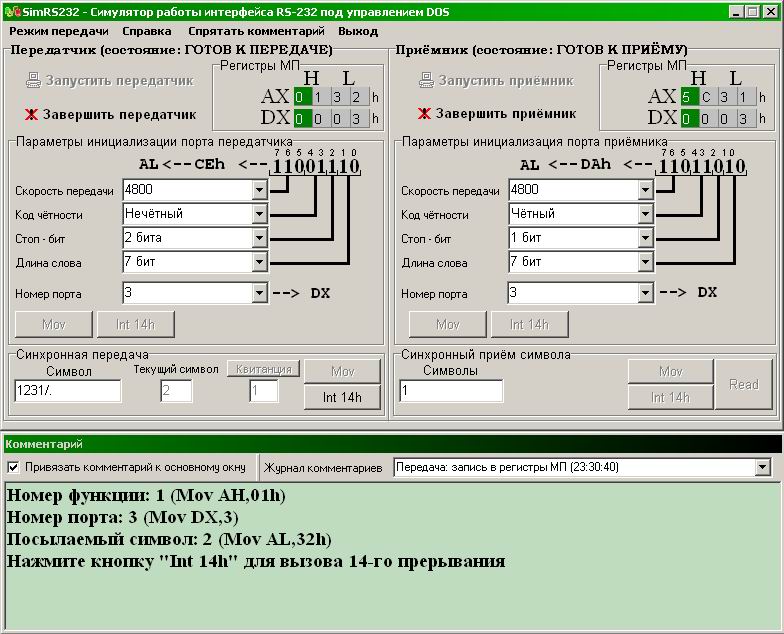The width and height of the screenshot is (784, 634).
Task: Click red X icon for Завершить приёмник
Action: click(x=424, y=114)
